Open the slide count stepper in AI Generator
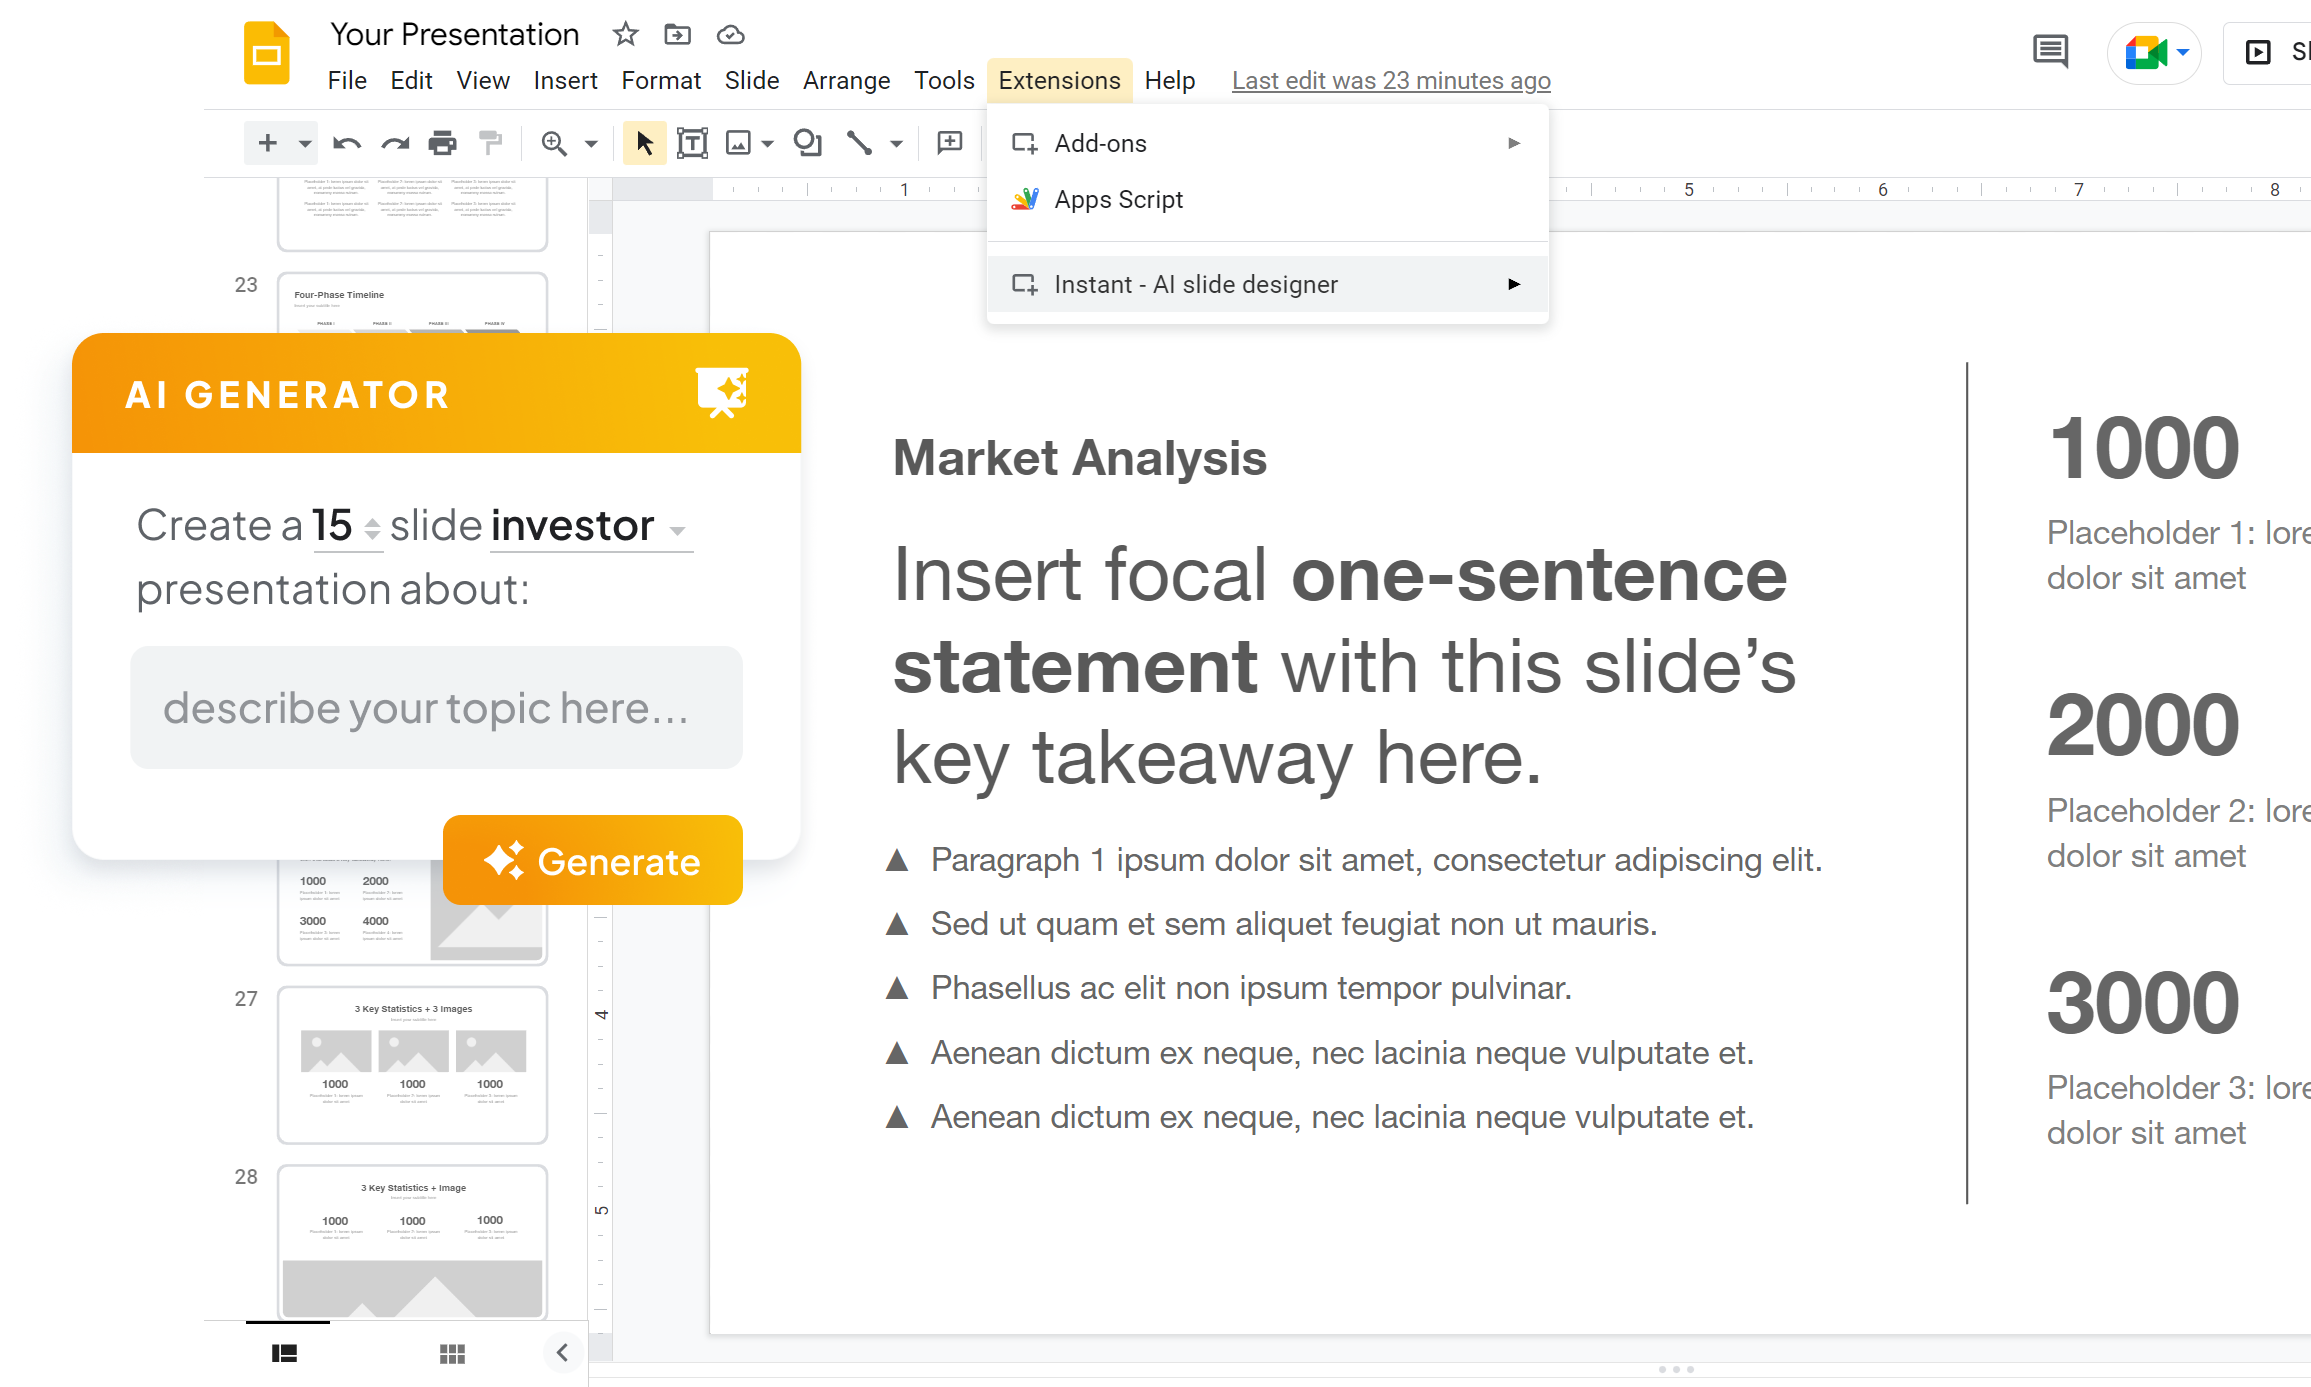The height and width of the screenshot is (1387, 2311). coord(371,527)
